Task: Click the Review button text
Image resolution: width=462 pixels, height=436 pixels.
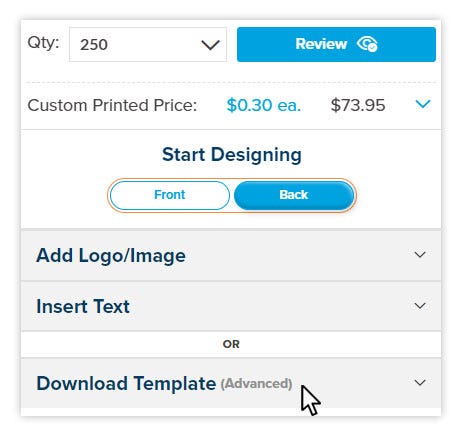Action: point(321,44)
